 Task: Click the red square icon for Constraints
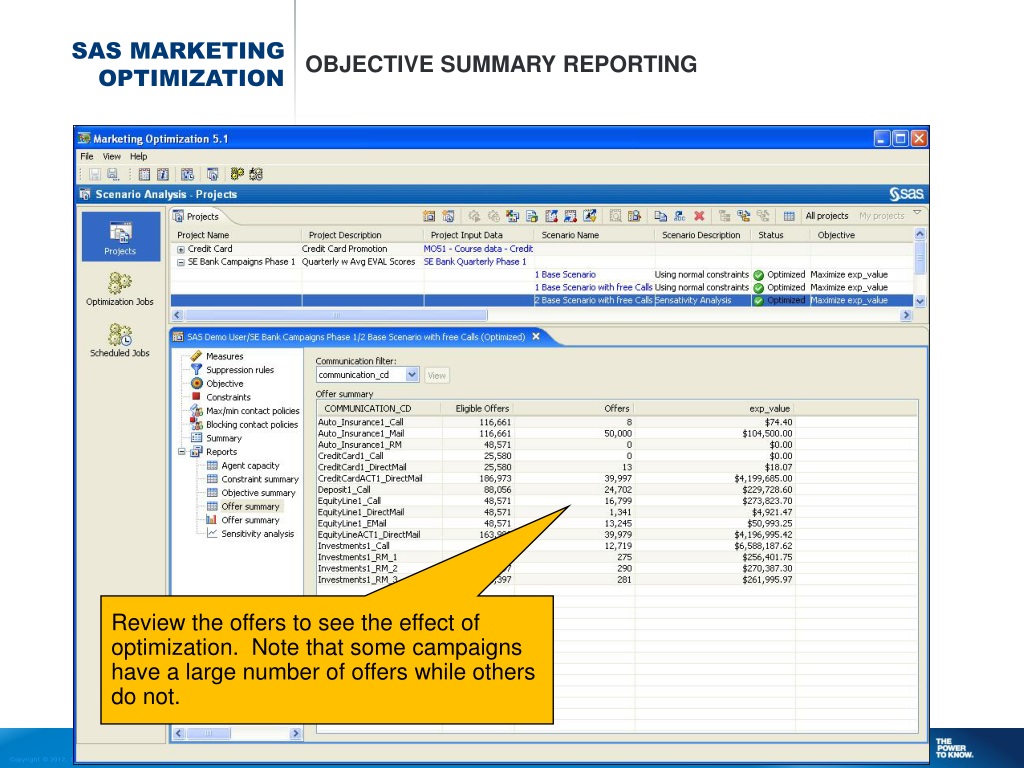tap(196, 396)
